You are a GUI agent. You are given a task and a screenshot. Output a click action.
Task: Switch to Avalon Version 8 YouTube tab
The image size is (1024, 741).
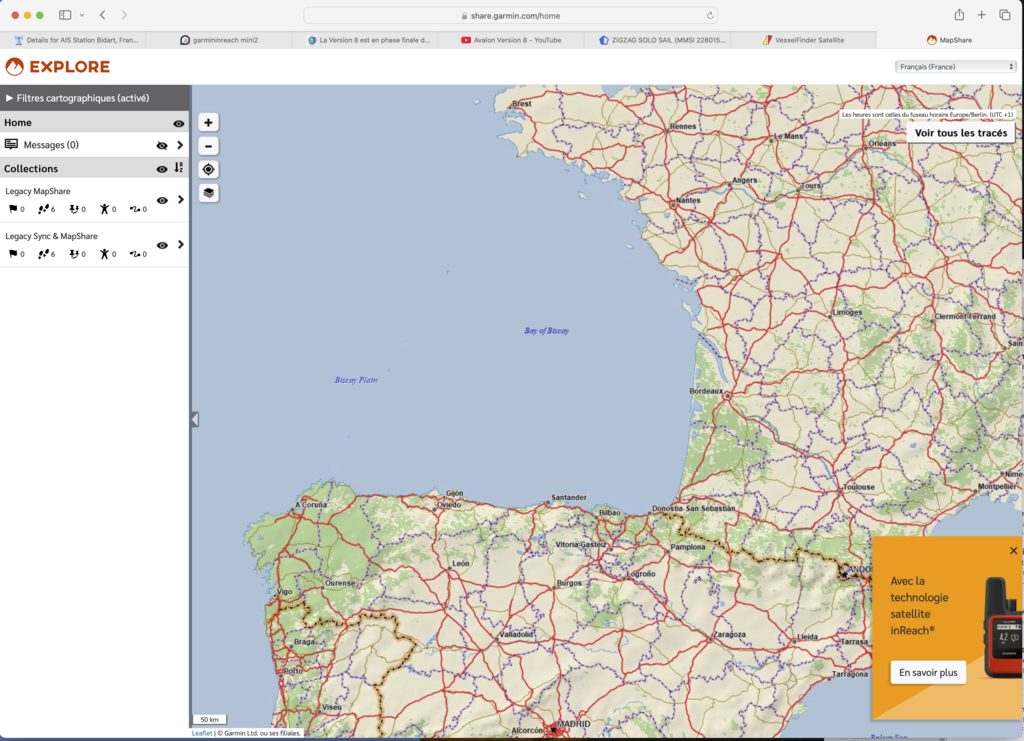(511, 40)
